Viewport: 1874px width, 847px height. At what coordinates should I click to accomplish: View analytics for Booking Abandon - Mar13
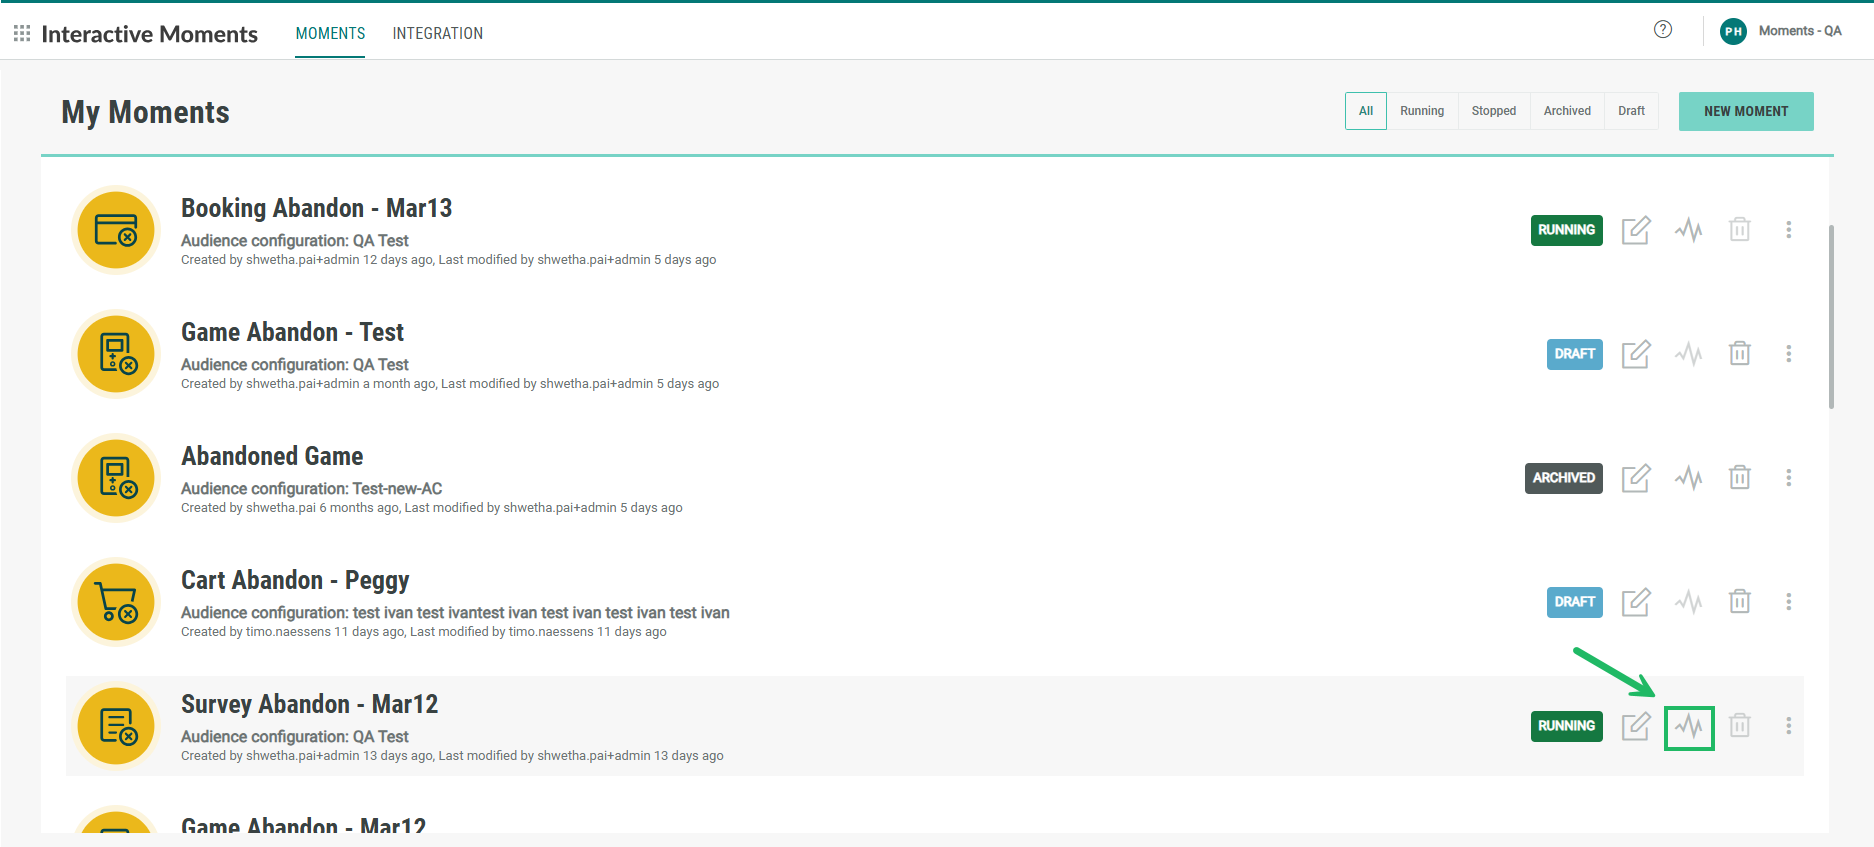point(1688,230)
